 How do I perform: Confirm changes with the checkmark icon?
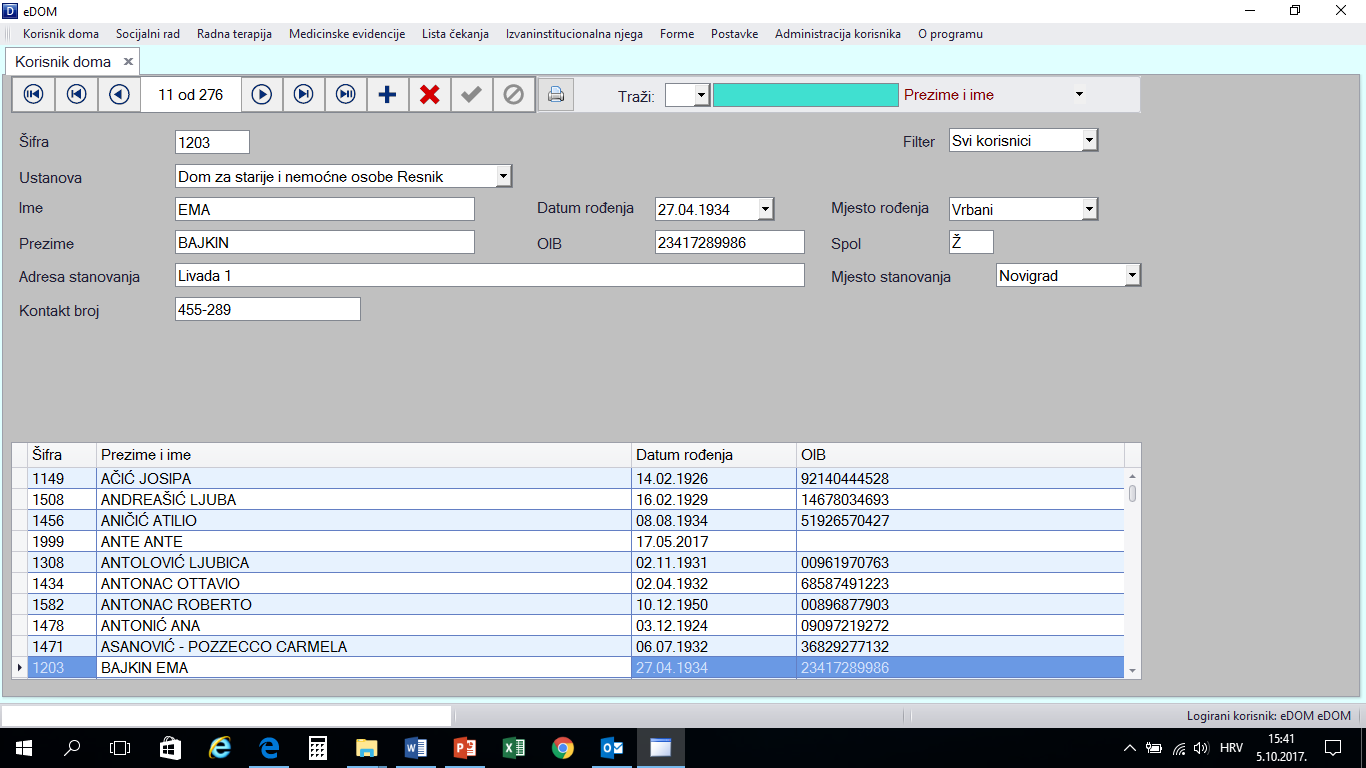click(x=472, y=94)
